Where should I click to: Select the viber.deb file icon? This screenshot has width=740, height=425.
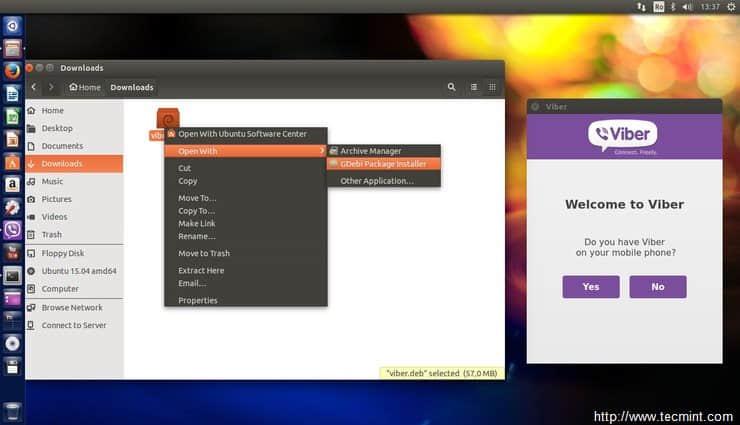[167, 119]
